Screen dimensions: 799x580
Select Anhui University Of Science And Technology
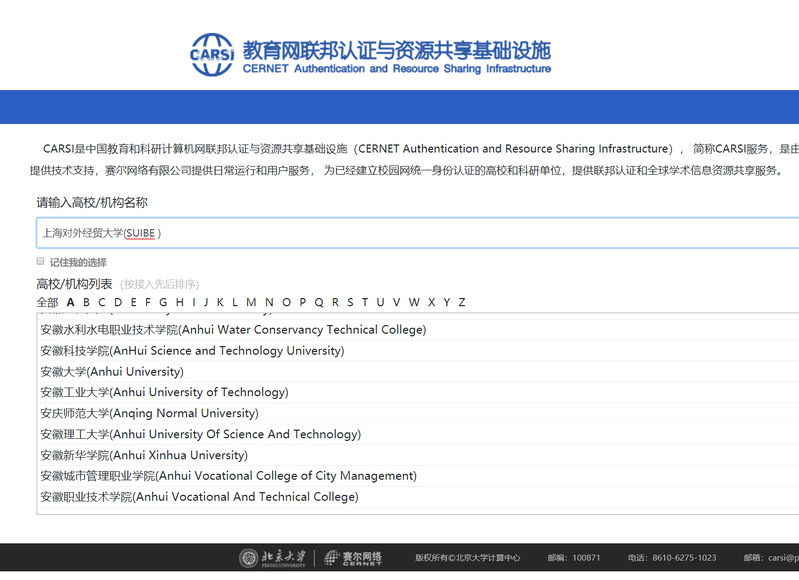coord(419,434)
